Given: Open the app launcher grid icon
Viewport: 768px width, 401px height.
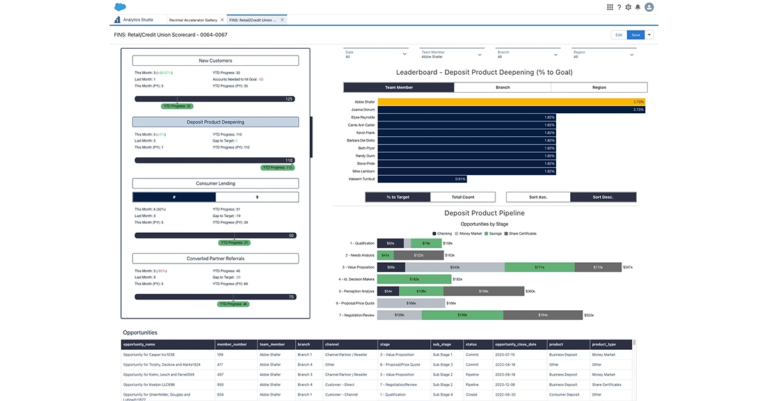Looking at the screenshot, I should click(609, 7).
